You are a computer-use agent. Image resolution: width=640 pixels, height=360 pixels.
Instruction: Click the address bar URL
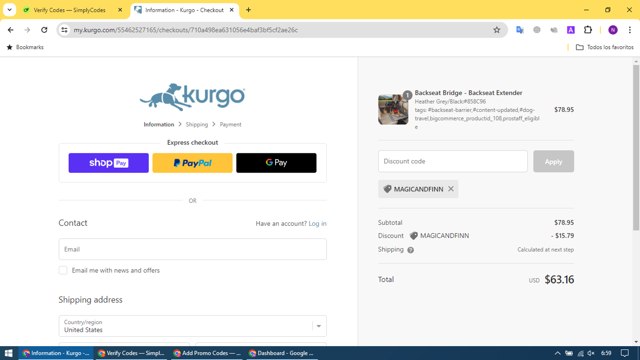pos(186,30)
